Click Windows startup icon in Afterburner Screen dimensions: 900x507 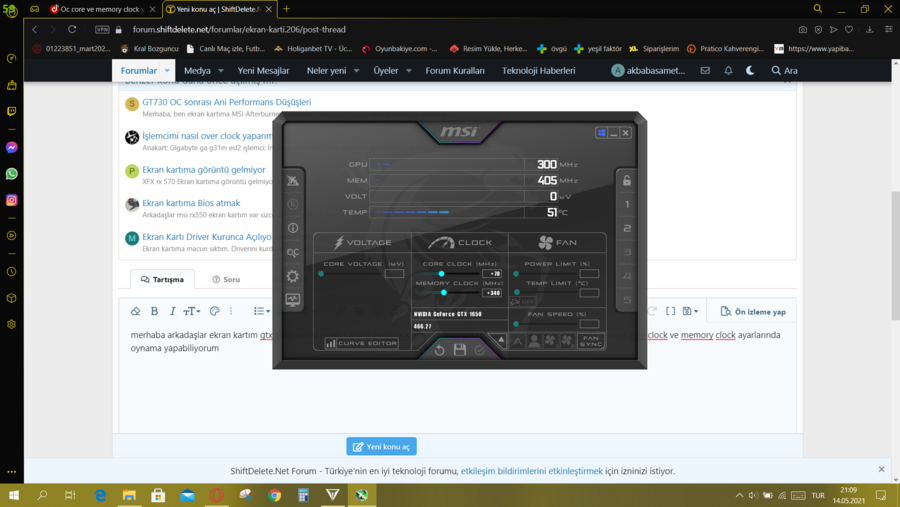[x=602, y=133]
